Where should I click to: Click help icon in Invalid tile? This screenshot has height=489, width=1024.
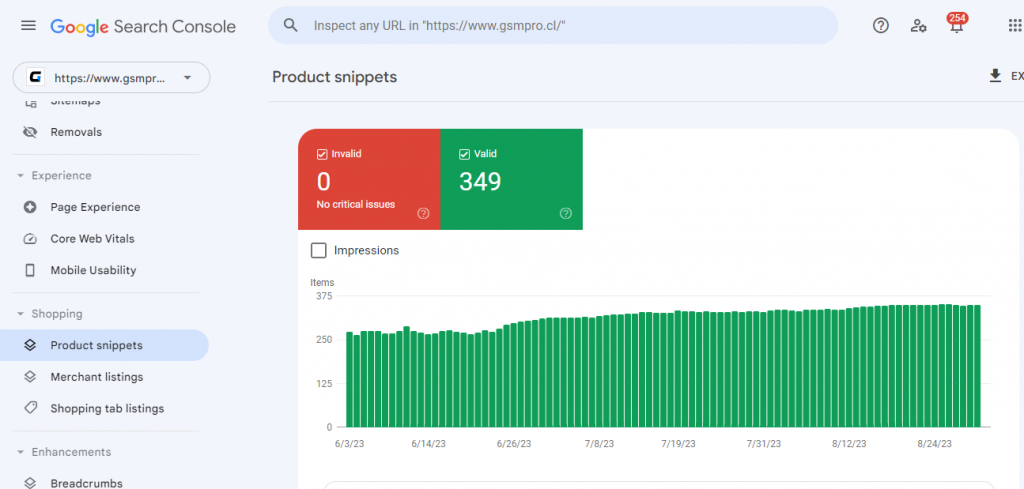coord(423,213)
